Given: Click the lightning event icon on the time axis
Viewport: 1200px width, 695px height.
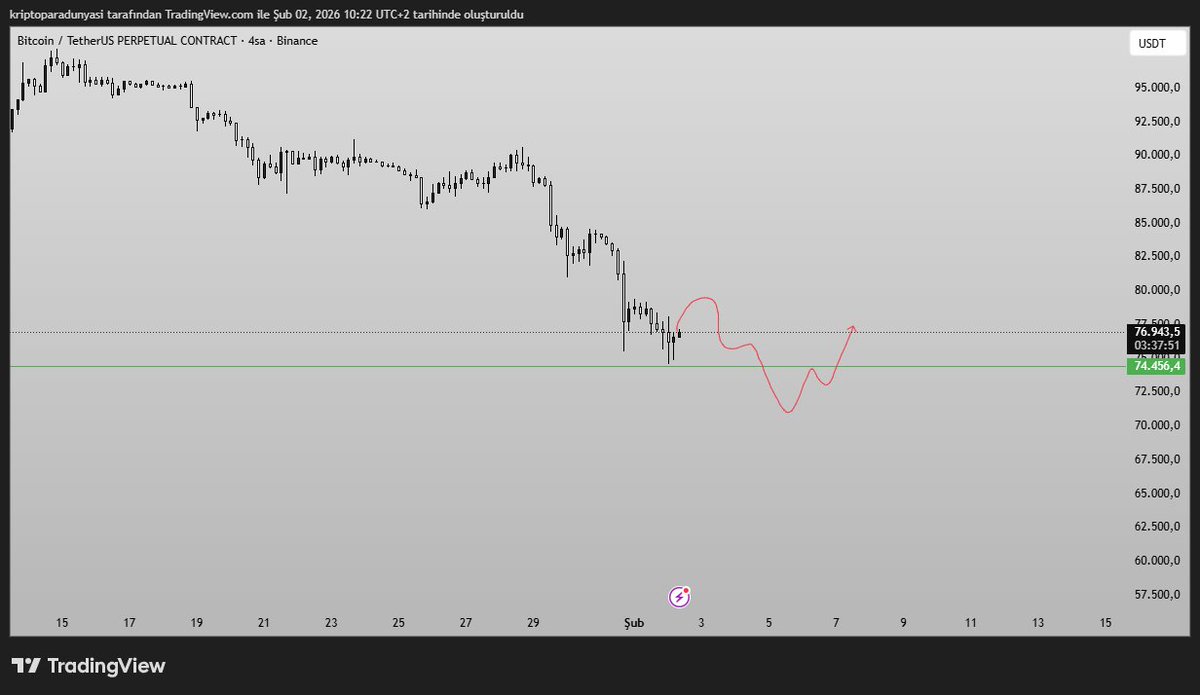Looking at the screenshot, I should (x=680, y=597).
